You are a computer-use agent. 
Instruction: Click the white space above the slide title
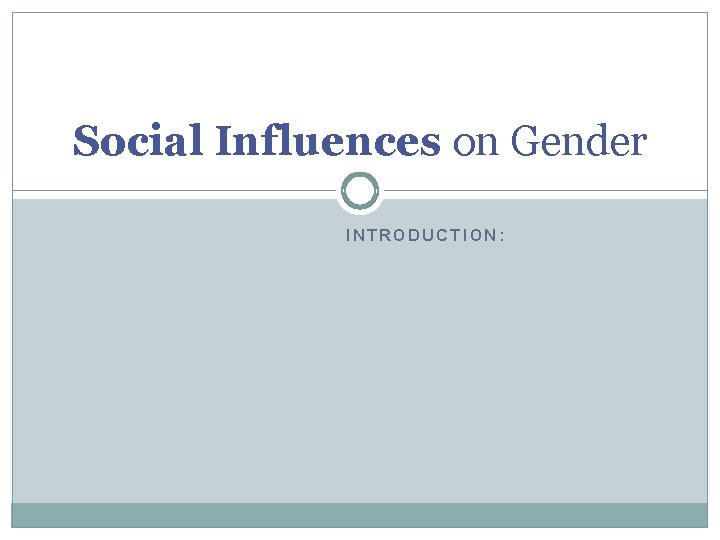360,60
